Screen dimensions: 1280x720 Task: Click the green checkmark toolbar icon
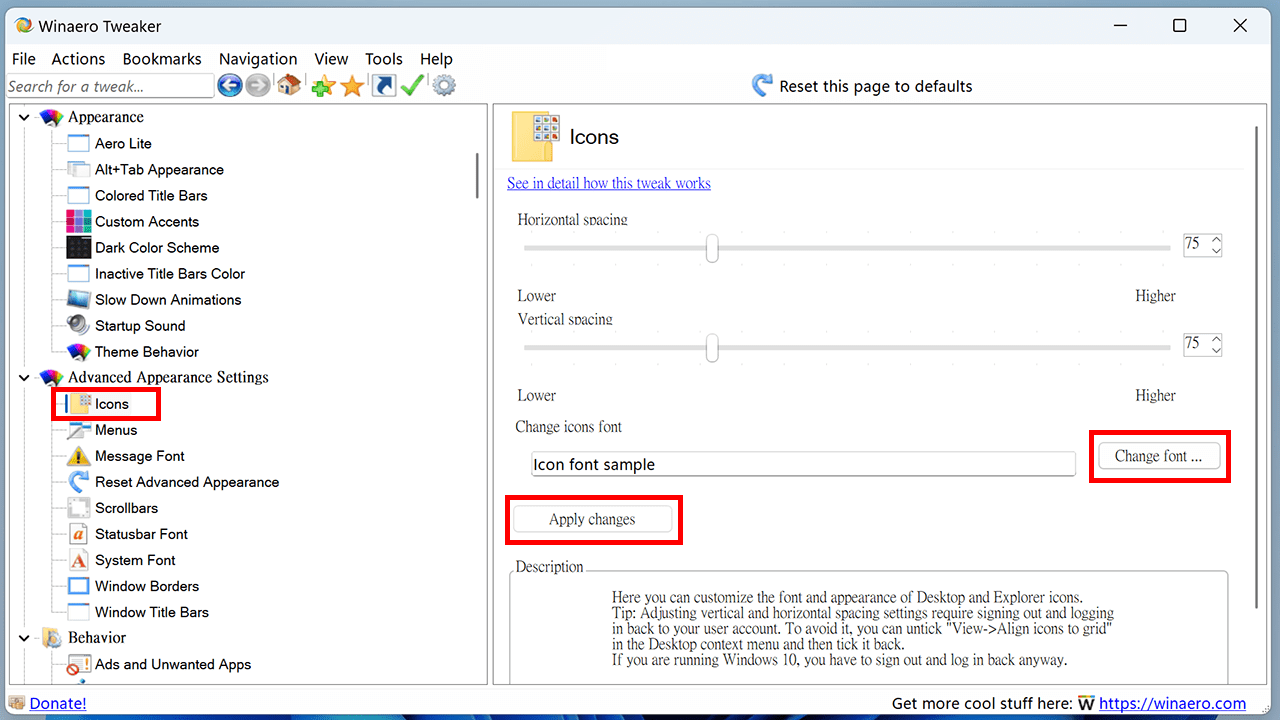pyautogui.click(x=412, y=86)
